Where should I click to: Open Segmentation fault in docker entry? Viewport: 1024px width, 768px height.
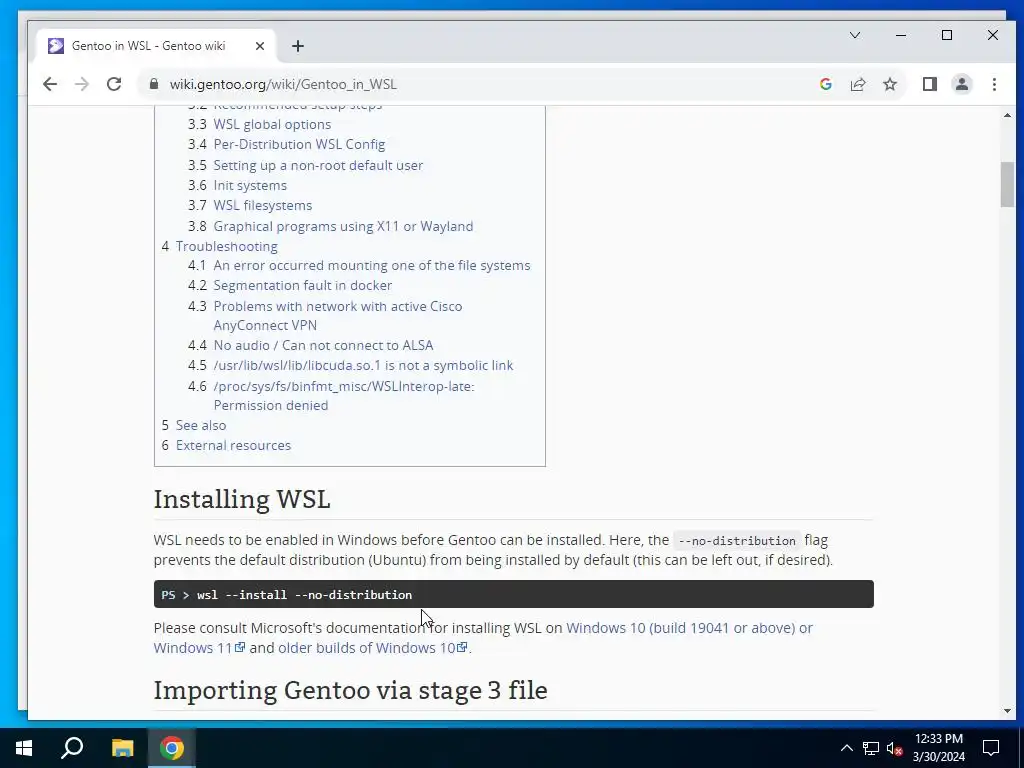pyautogui.click(x=302, y=285)
